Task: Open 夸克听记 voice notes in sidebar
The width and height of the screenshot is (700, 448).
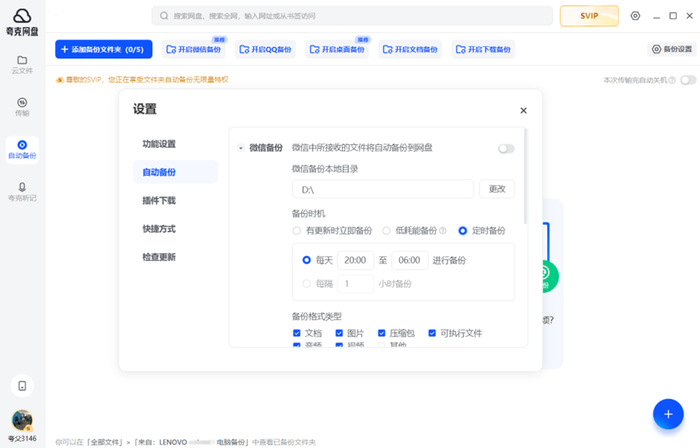Action: coord(22,192)
